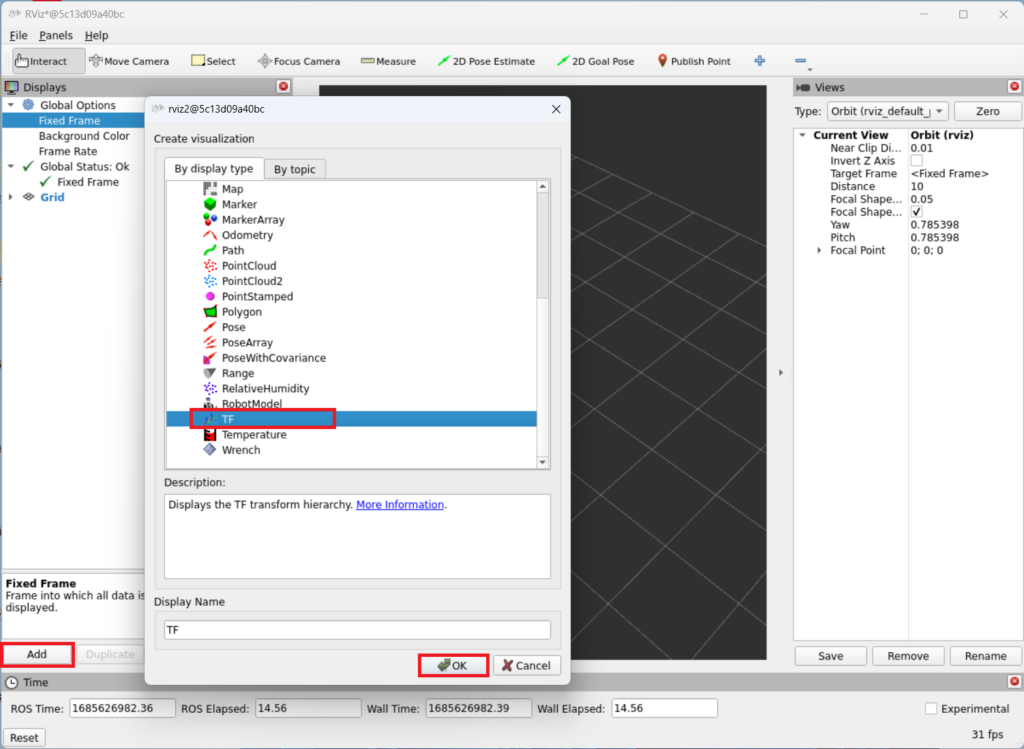Switch to By display type tab
This screenshot has width=1024, height=749.
coord(214,168)
